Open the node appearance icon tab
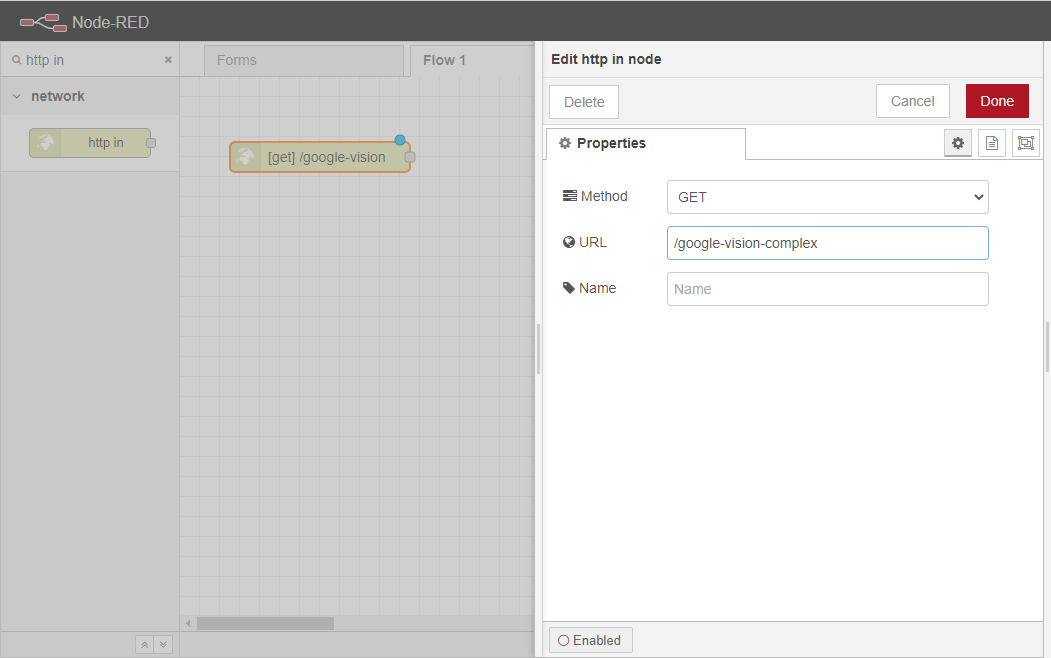1051x658 pixels. [1026, 143]
